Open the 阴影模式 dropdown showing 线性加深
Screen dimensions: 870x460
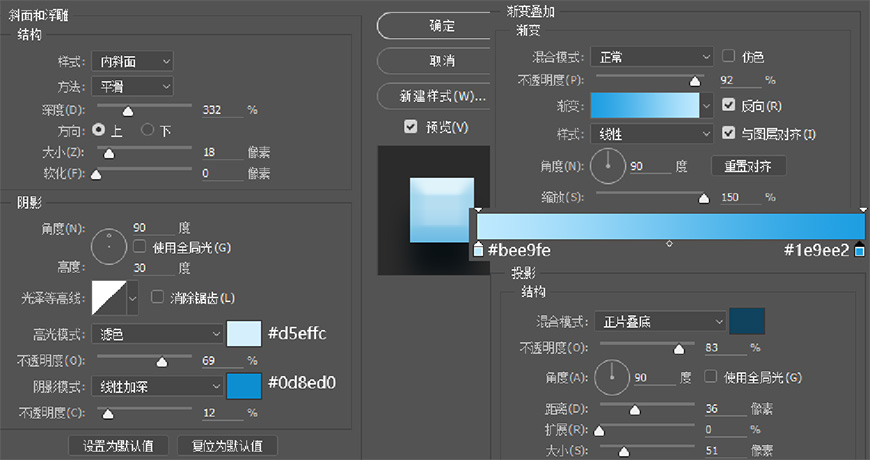point(157,387)
